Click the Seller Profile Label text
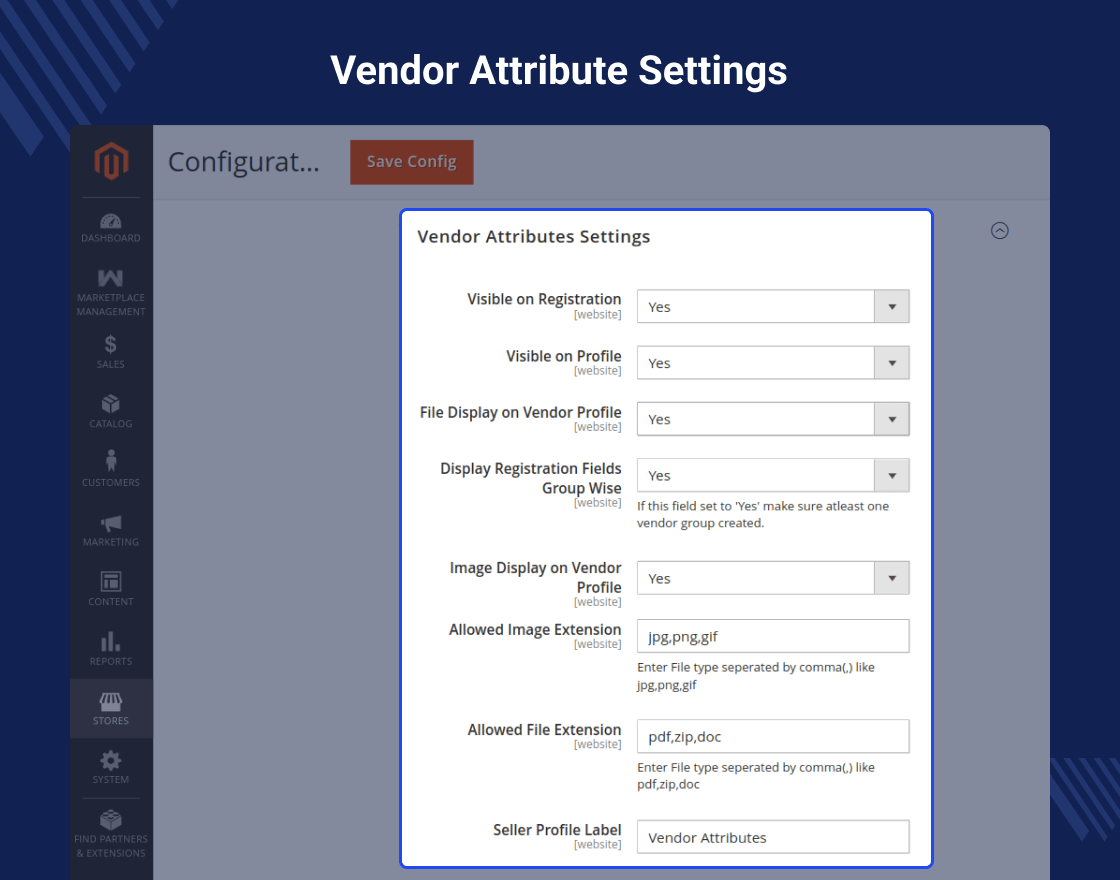The height and width of the screenshot is (880, 1120). pos(557,830)
